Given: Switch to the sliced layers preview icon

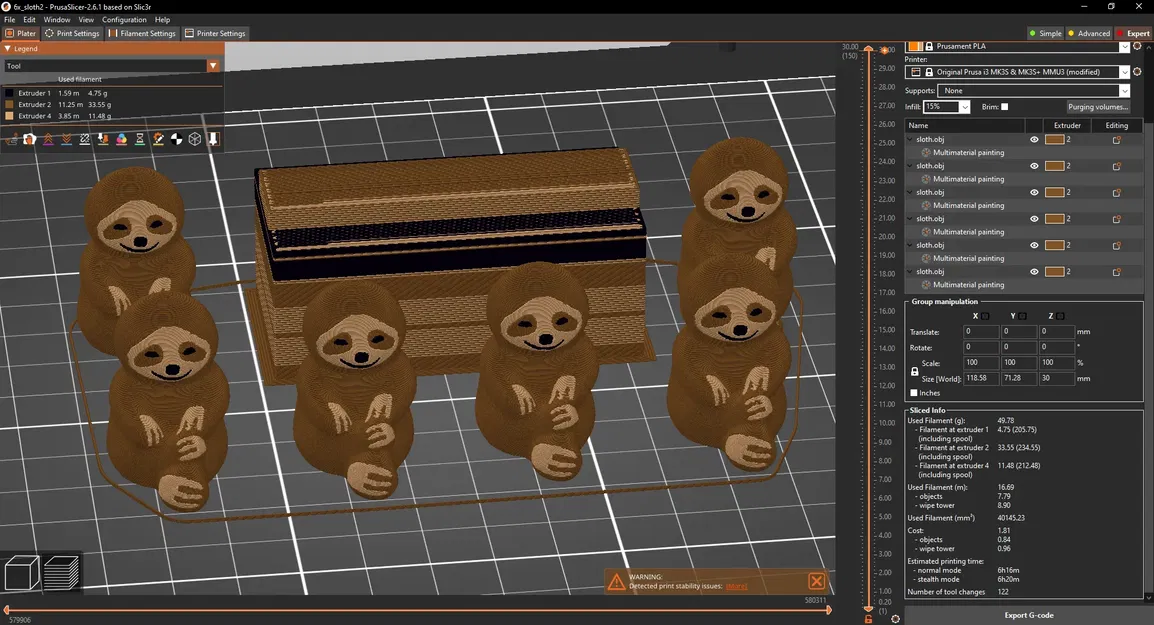Looking at the screenshot, I should coord(62,573).
